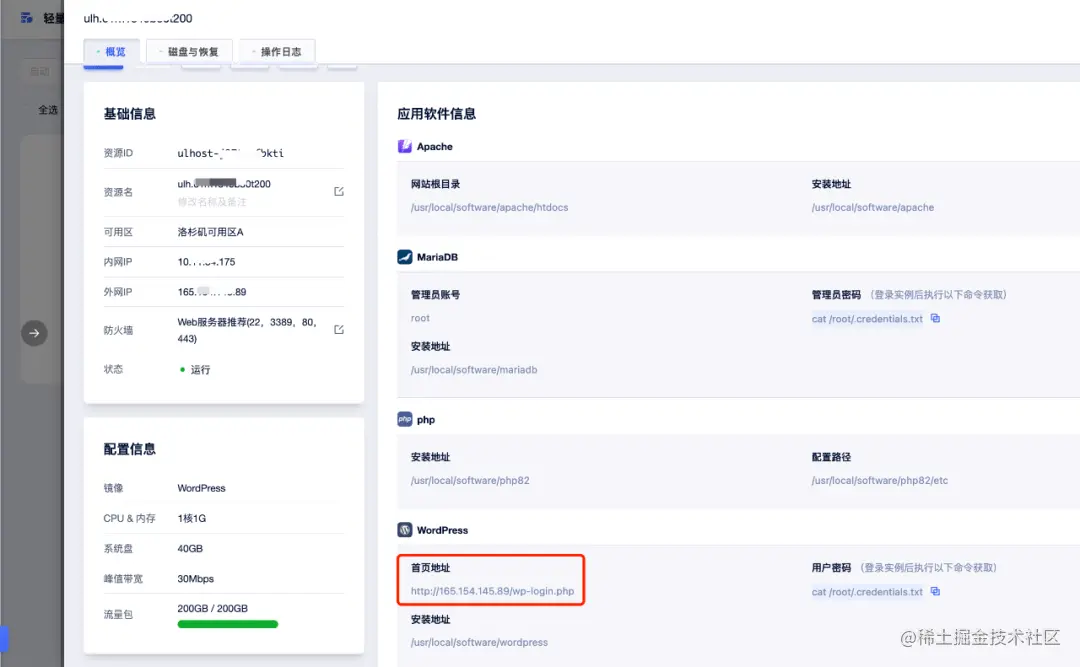
Task: Click the 40GB system disk value
Action: tap(190, 548)
